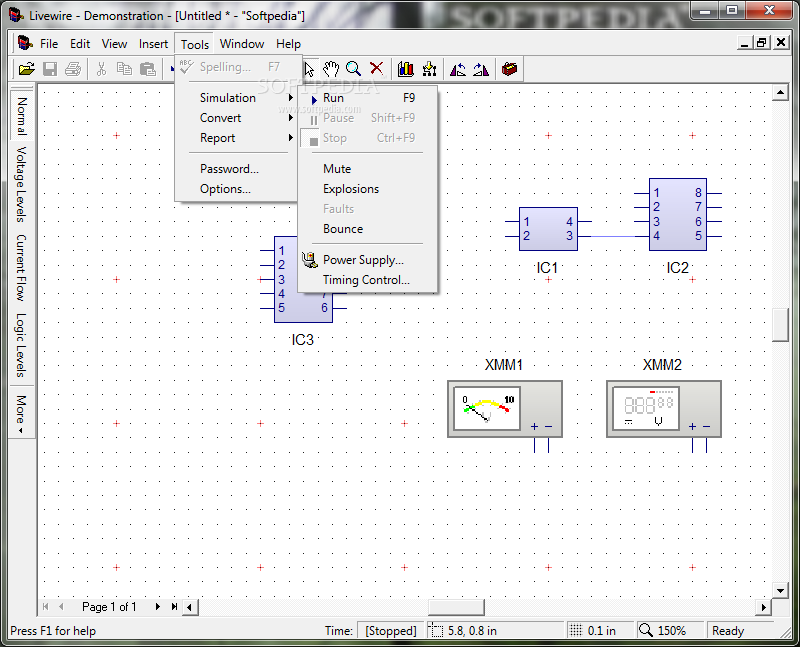Expand the Report submenu
This screenshot has width=800, height=647.
click(x=238, y=138)
